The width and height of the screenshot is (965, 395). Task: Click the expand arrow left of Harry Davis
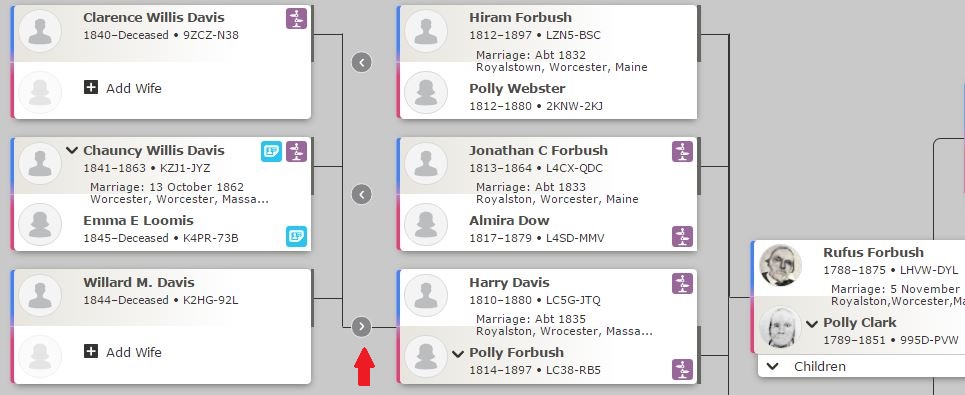tap(361, 327)
